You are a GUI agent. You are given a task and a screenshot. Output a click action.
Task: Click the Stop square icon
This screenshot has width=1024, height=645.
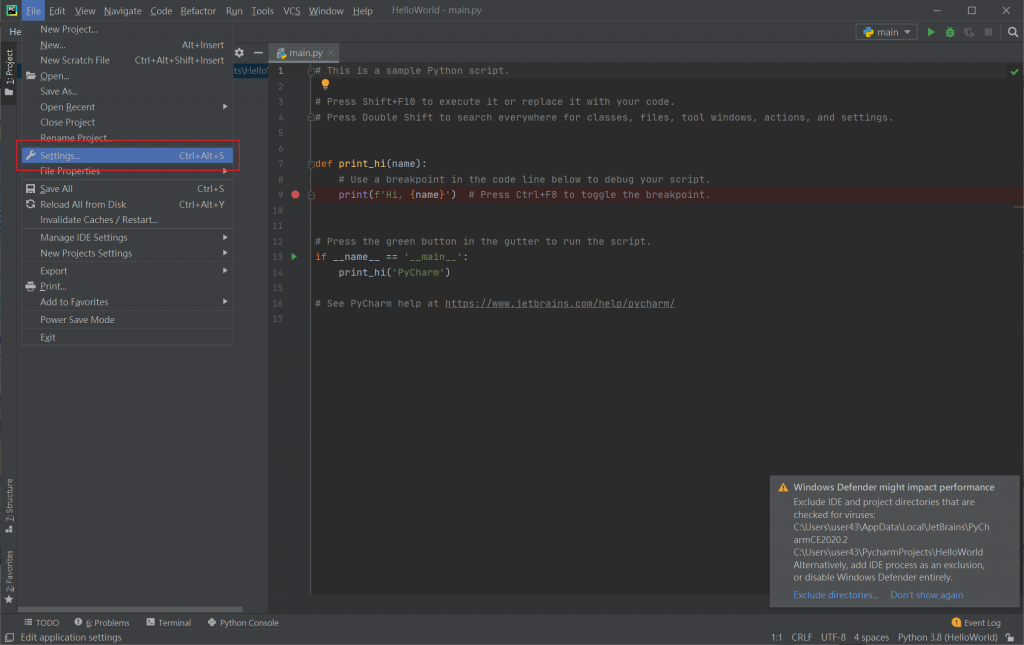point(988,32)
